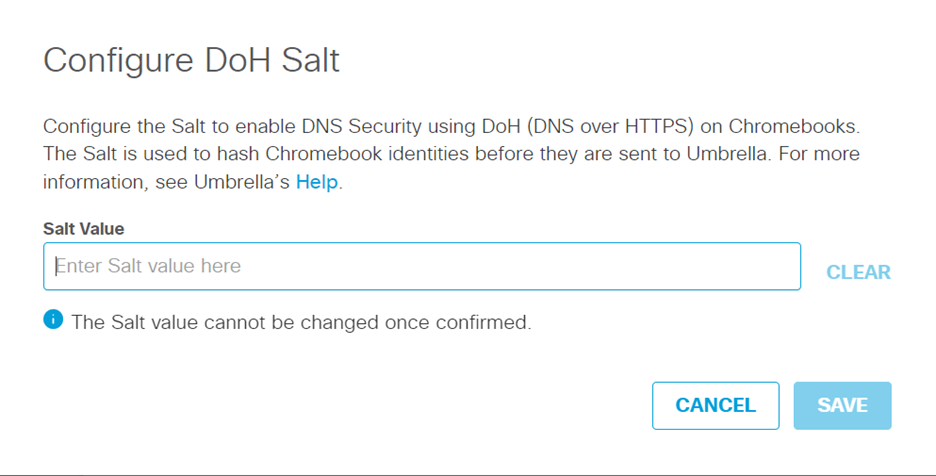Dismiss the dialog with CANCEL
This screenshot has width=936, height=476.
pyautogui.click(x=716, y=406)
